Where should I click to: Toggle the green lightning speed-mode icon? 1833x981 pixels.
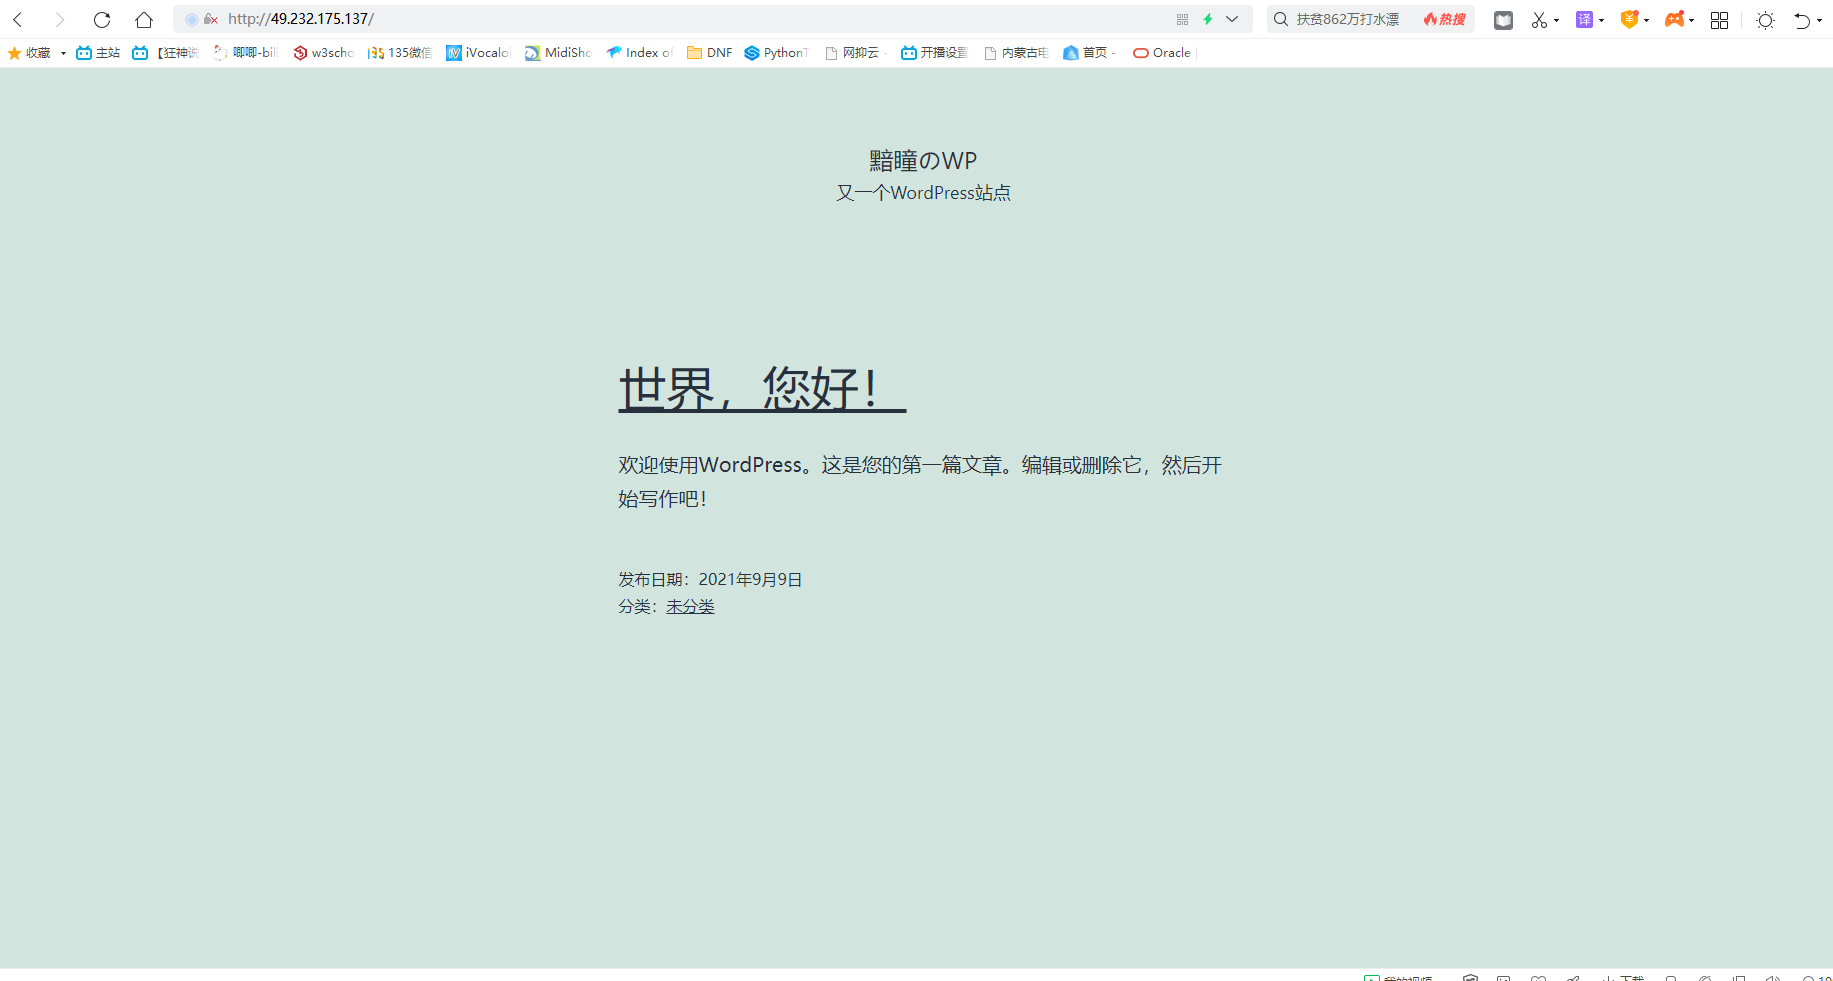click(1208, 19)
